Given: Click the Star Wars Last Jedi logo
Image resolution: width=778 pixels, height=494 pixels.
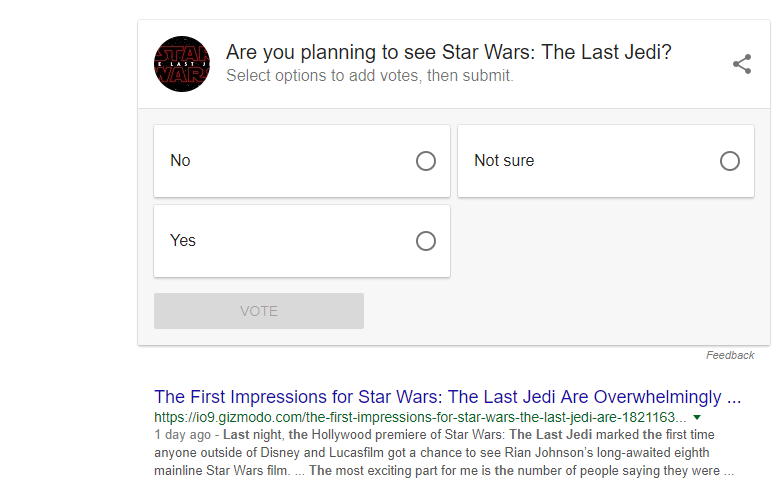Looking at the screenshot, I should tap(182, 63).
